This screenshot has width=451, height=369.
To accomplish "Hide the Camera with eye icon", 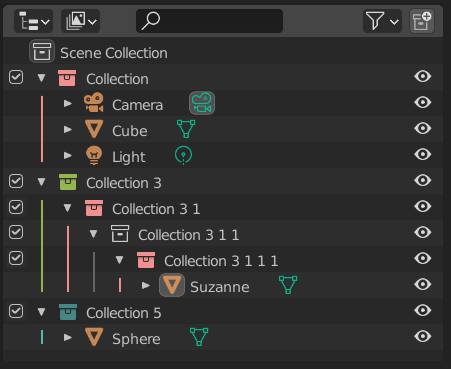I will [x=423, y=102].
